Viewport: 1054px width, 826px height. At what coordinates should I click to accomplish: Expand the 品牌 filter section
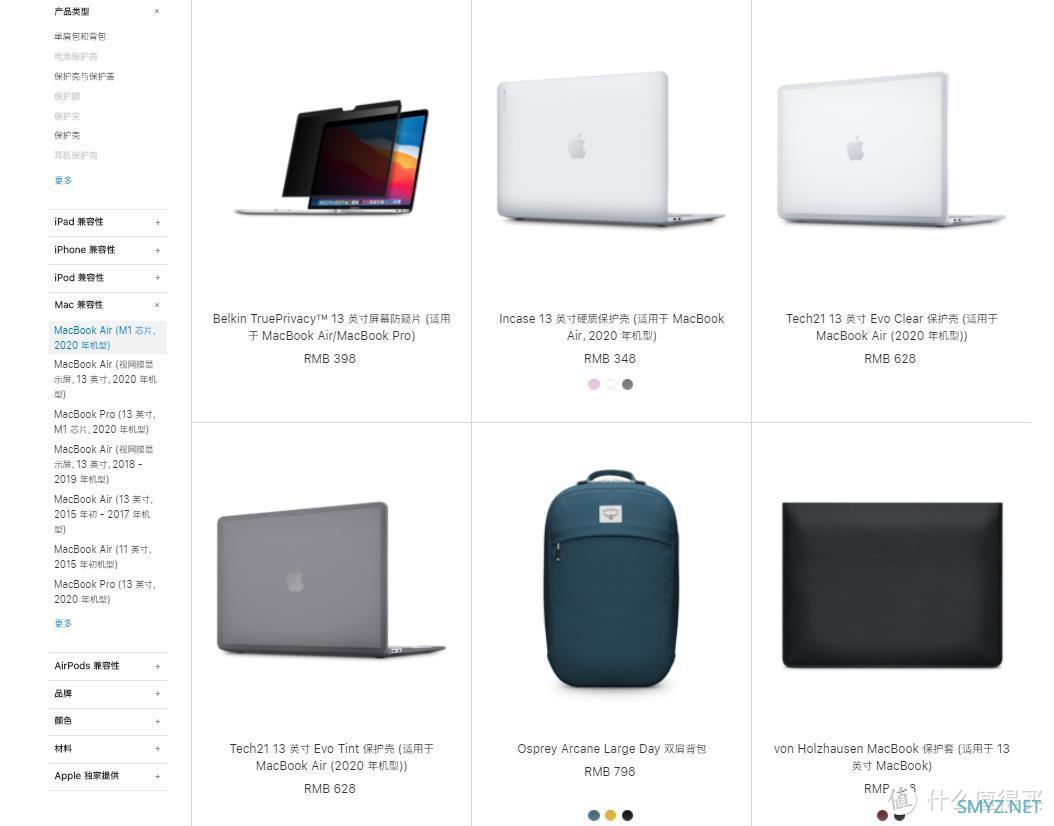pos(108,694)
